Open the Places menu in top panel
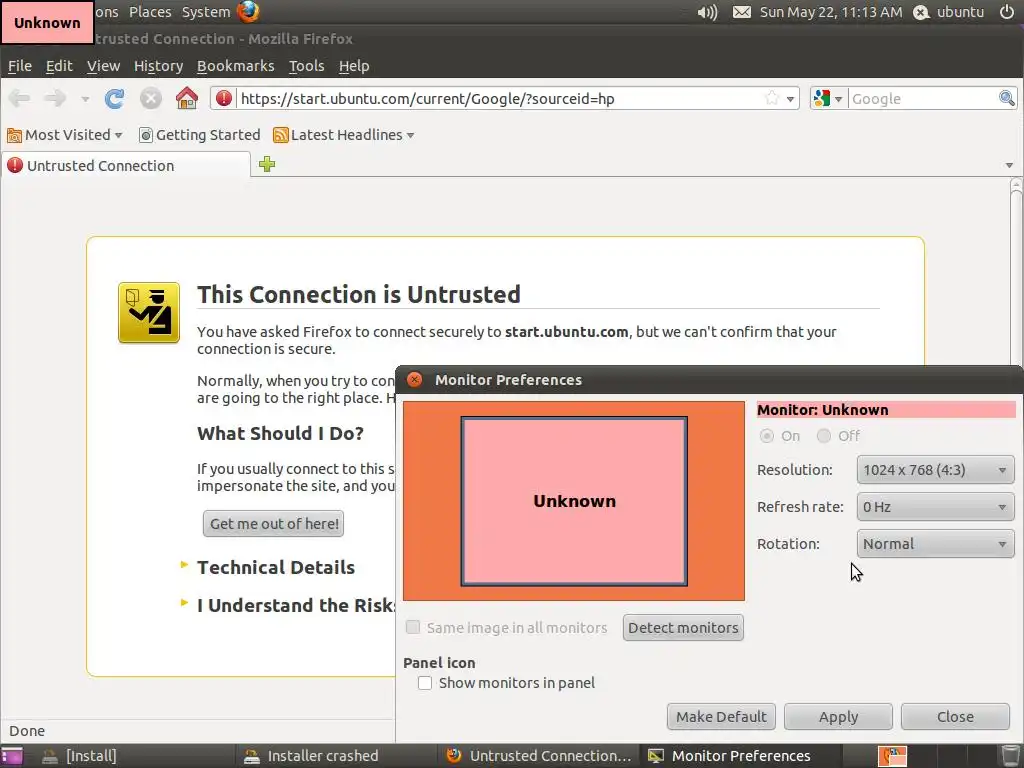Image resolution: width=1024 pixels, height=768 pixels. coord(150,12)
